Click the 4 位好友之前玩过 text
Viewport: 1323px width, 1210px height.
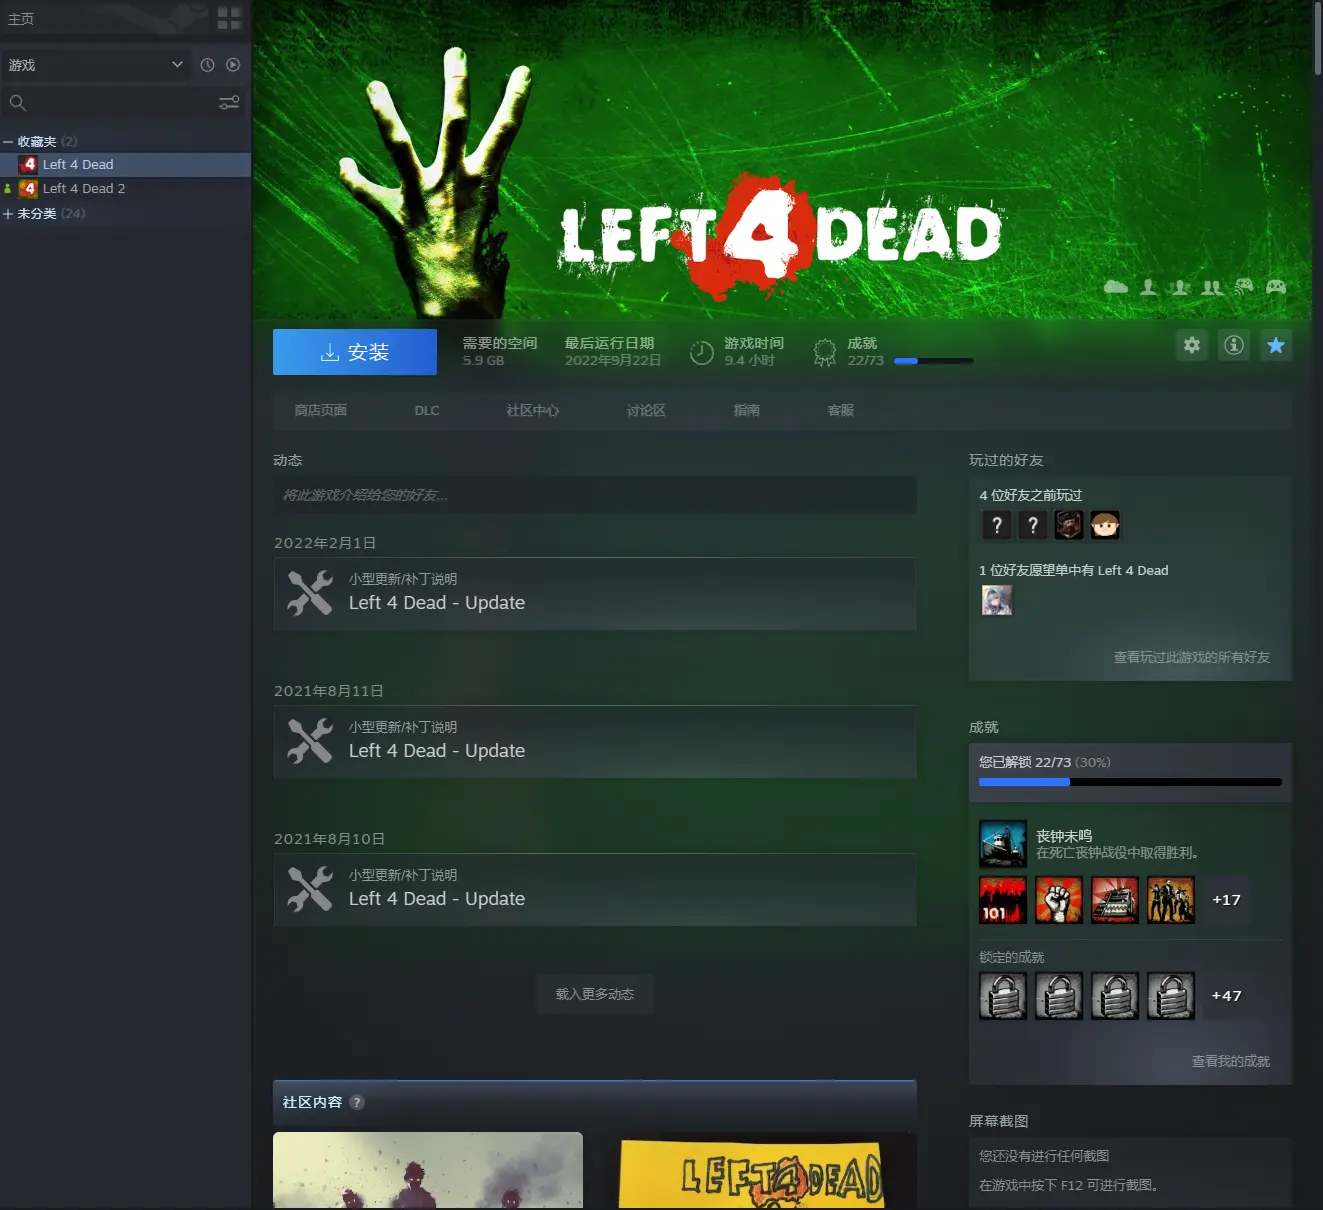tap(1031, 495)
